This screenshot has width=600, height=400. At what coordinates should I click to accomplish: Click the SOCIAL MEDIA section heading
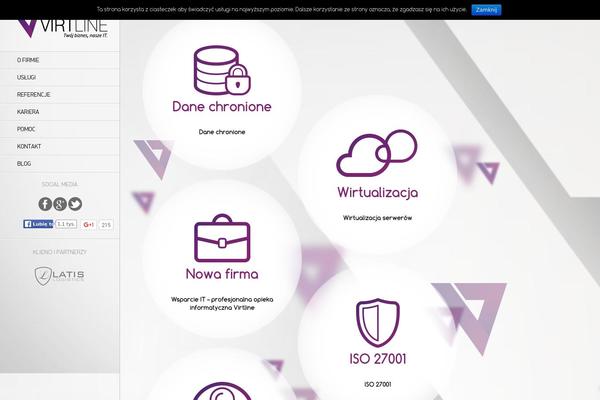pos(60,184)
